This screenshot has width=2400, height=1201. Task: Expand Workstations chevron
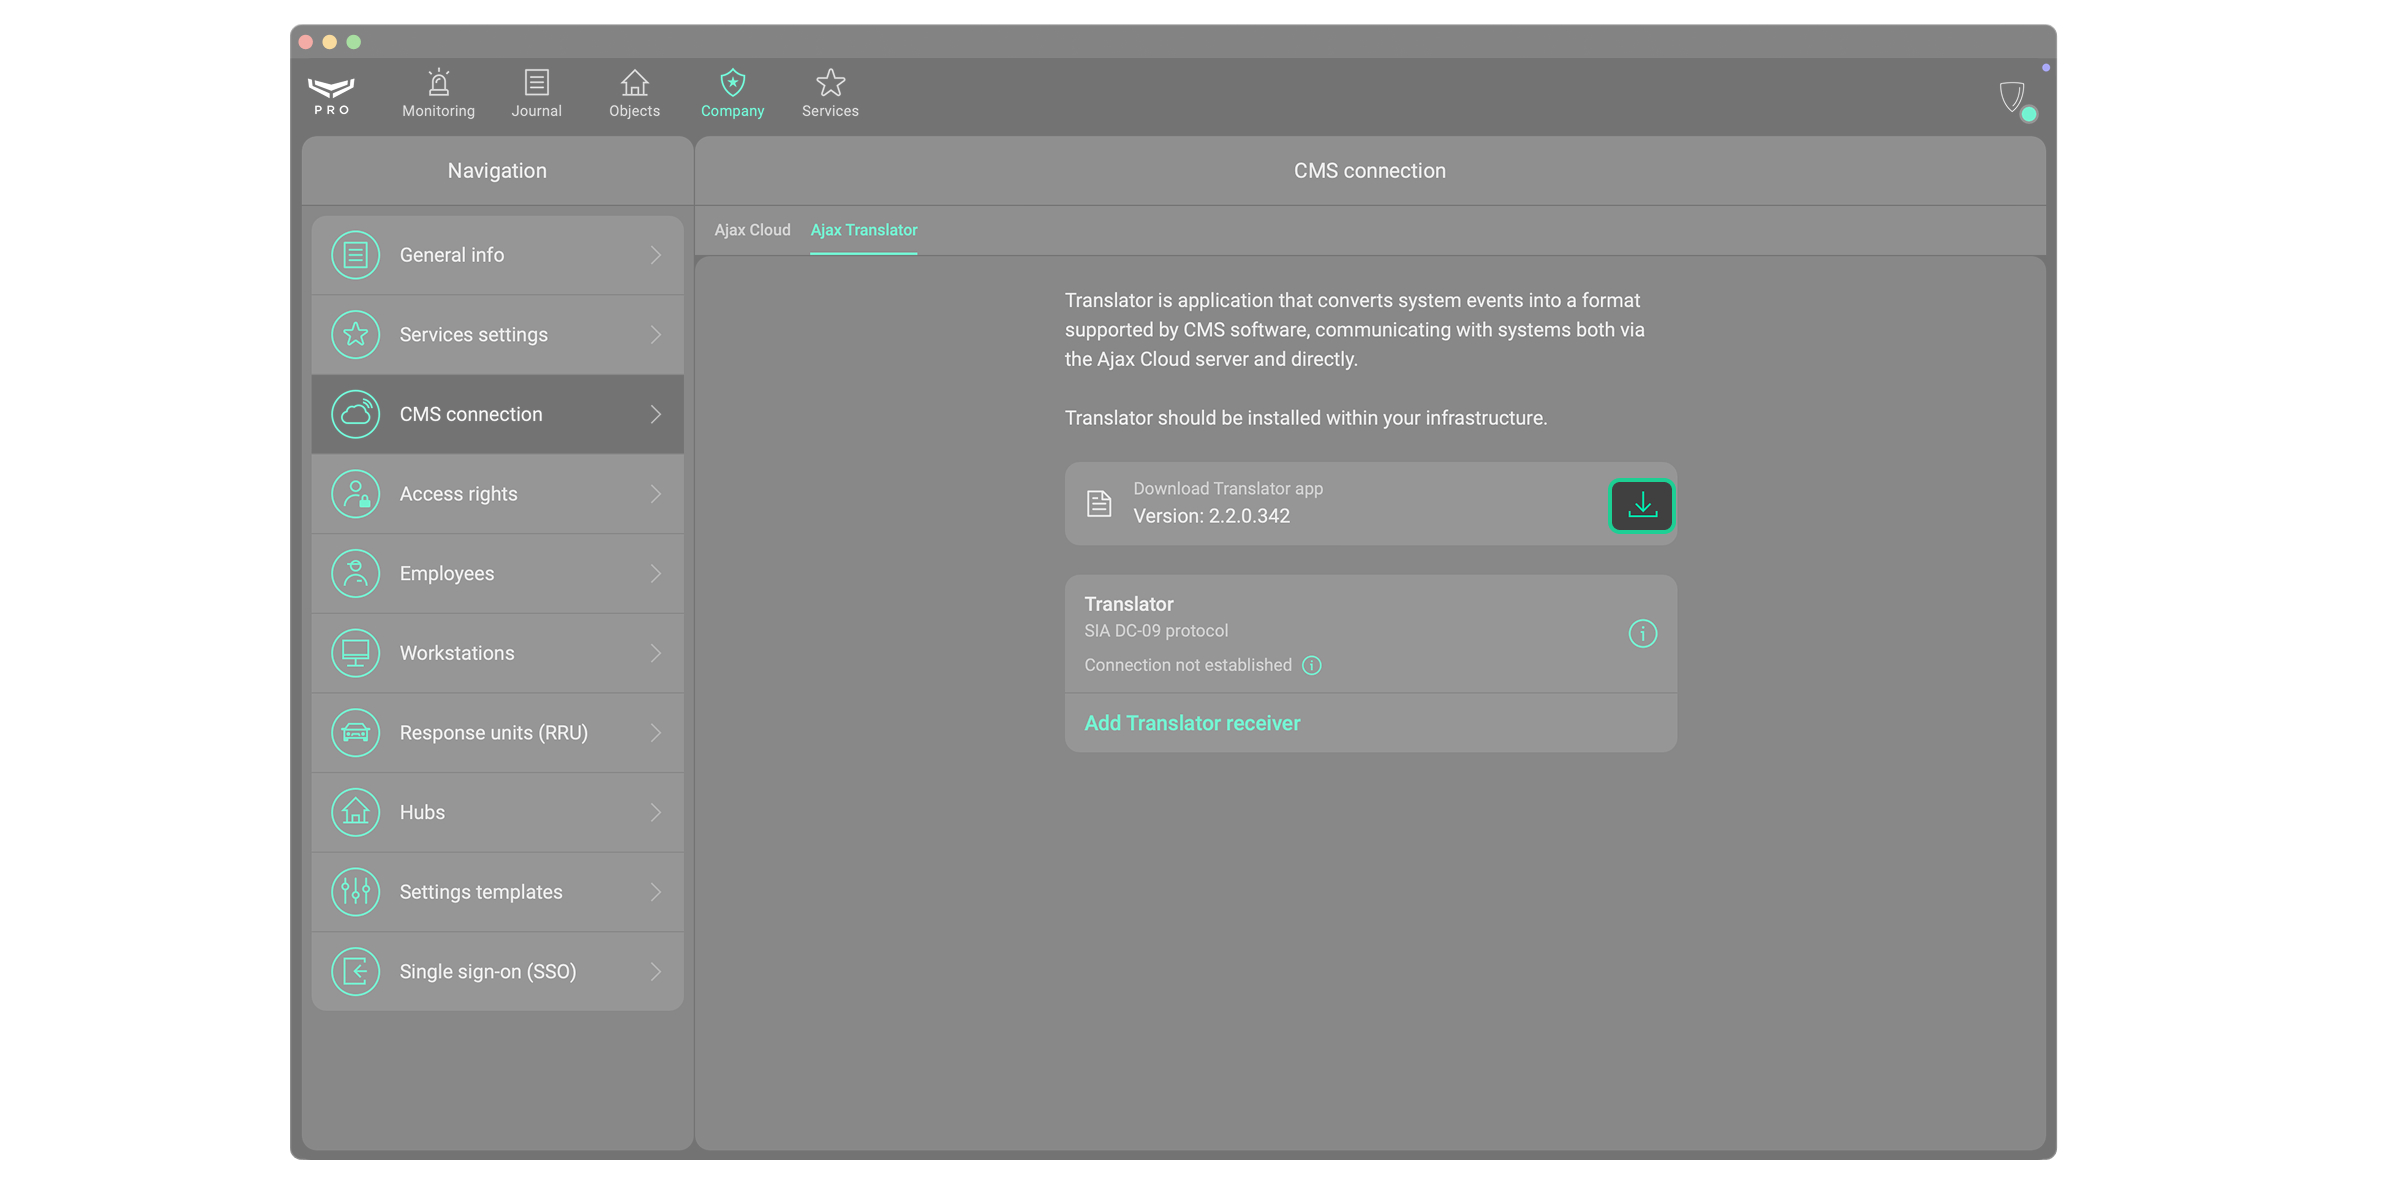[x=656, y=653]
